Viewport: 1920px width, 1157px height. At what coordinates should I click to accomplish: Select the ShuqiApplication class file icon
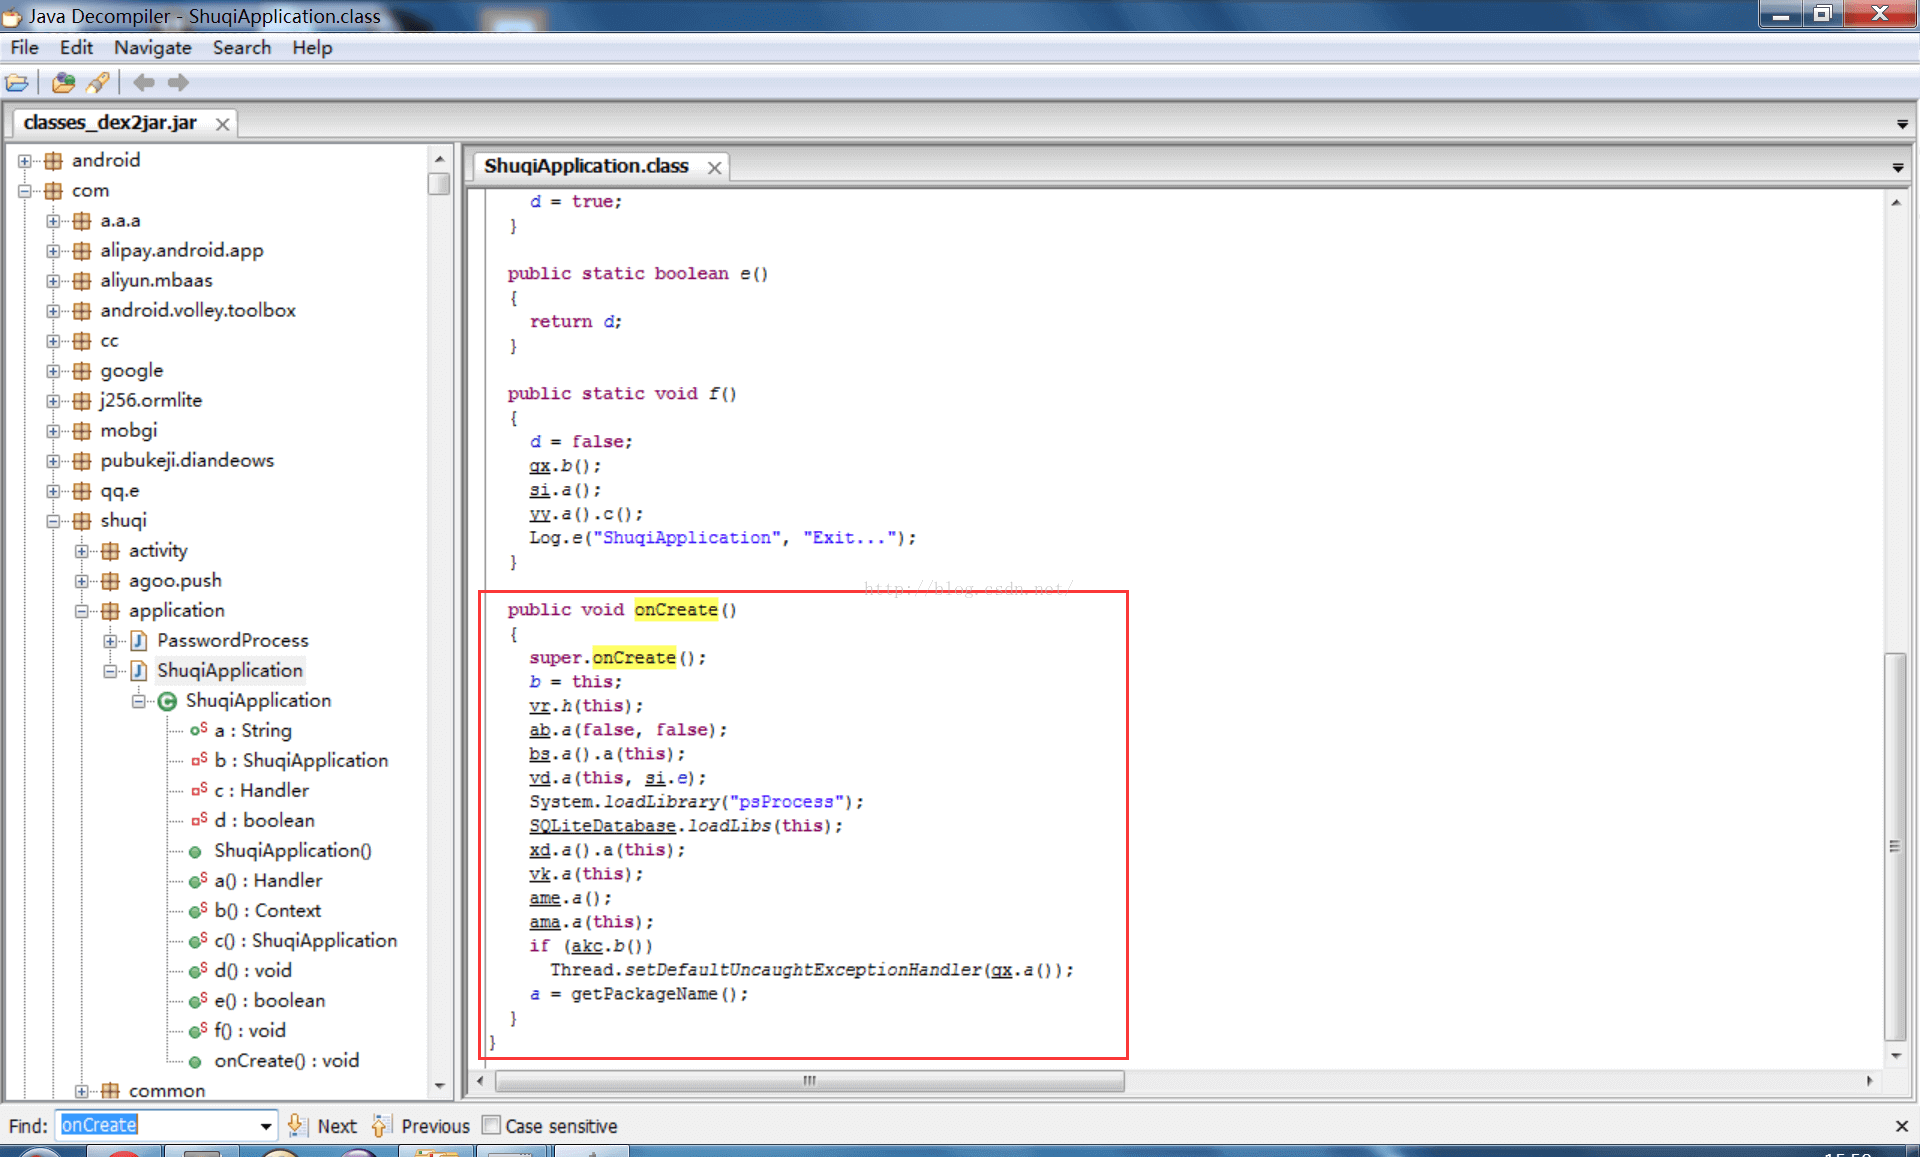coord(139,670)
